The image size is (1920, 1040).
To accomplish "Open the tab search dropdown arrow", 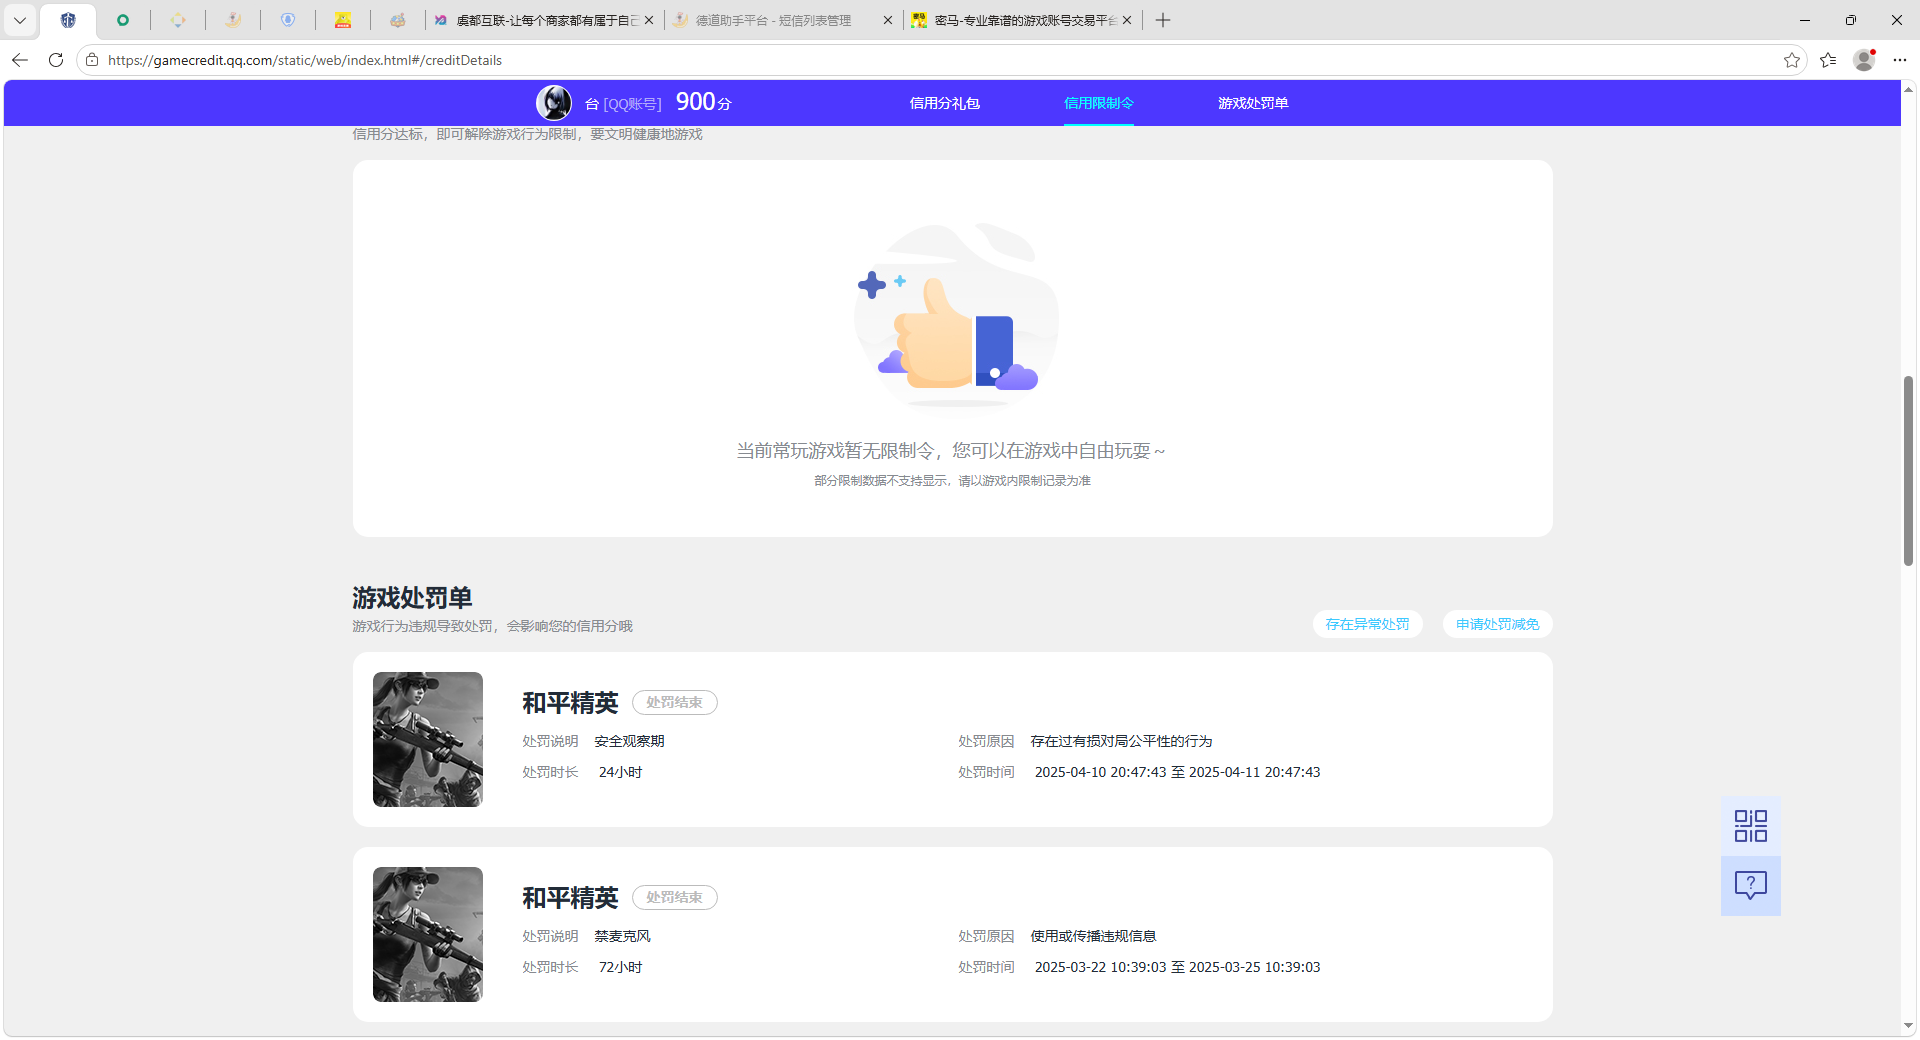I will [20, 20].
